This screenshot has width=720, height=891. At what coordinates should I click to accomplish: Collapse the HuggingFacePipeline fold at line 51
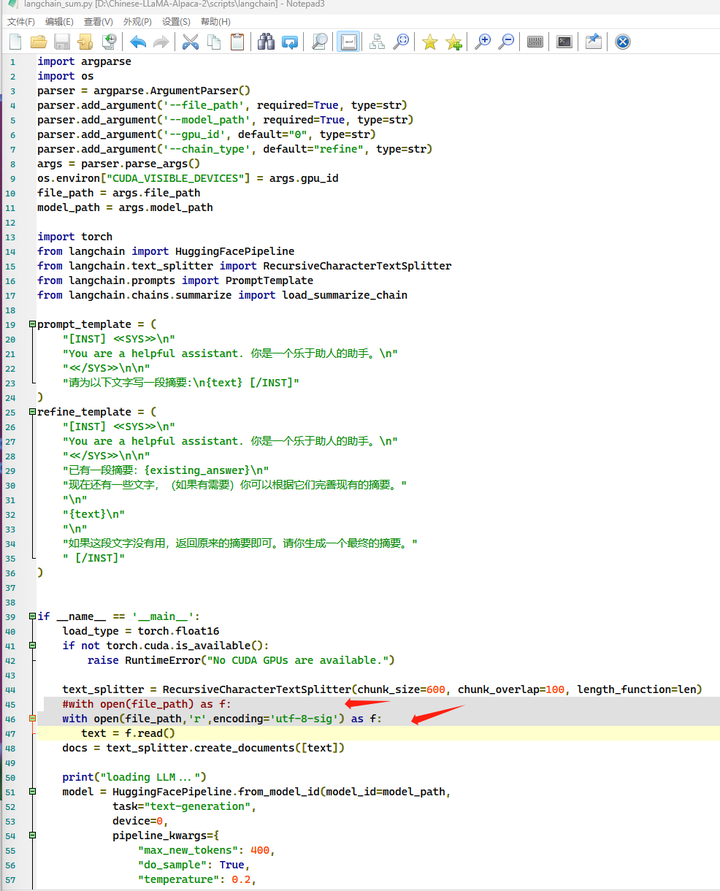[32, 792]
